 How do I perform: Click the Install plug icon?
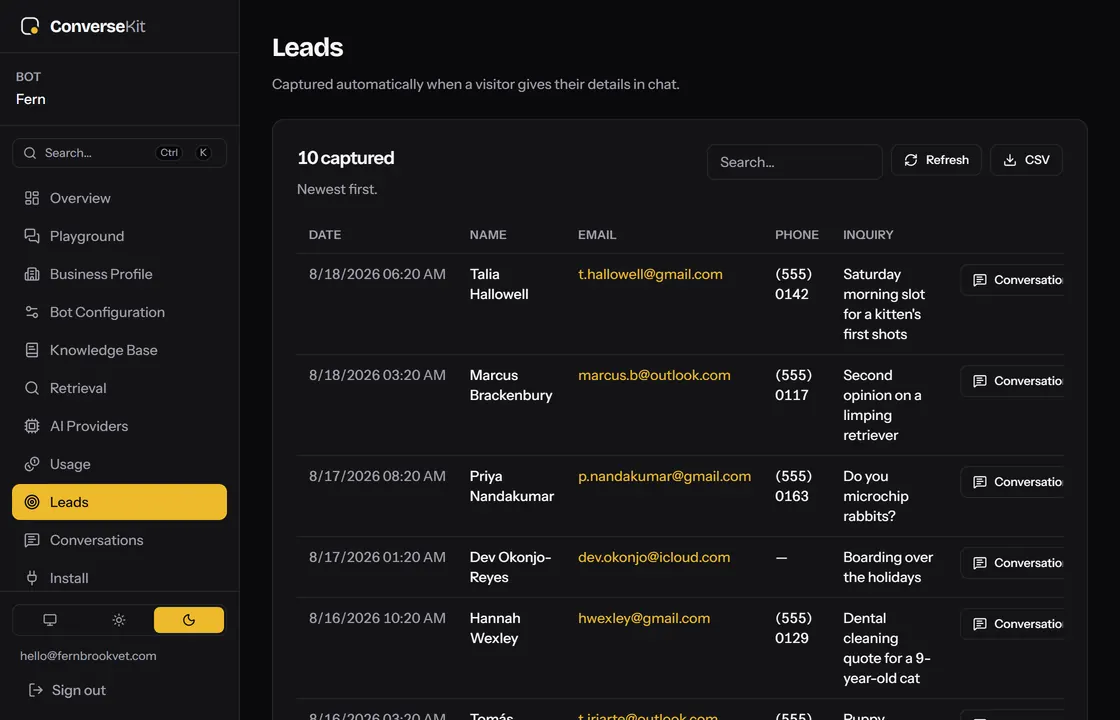(x=31, y=578)
